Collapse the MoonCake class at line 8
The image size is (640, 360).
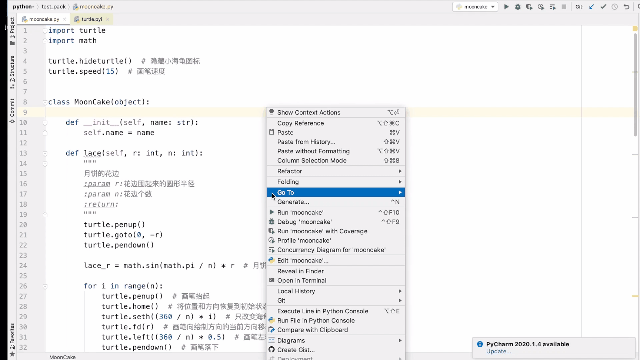(x=45, y=102)
